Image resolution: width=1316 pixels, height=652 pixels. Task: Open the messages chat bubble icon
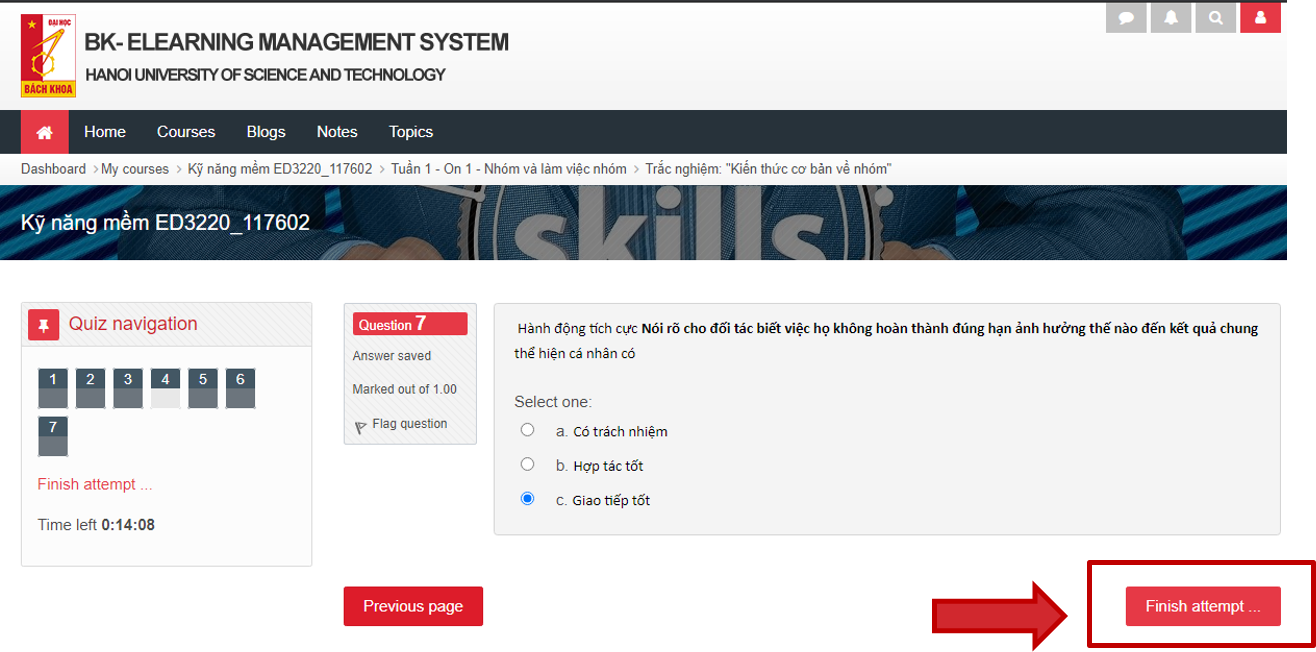(1126, 18)
